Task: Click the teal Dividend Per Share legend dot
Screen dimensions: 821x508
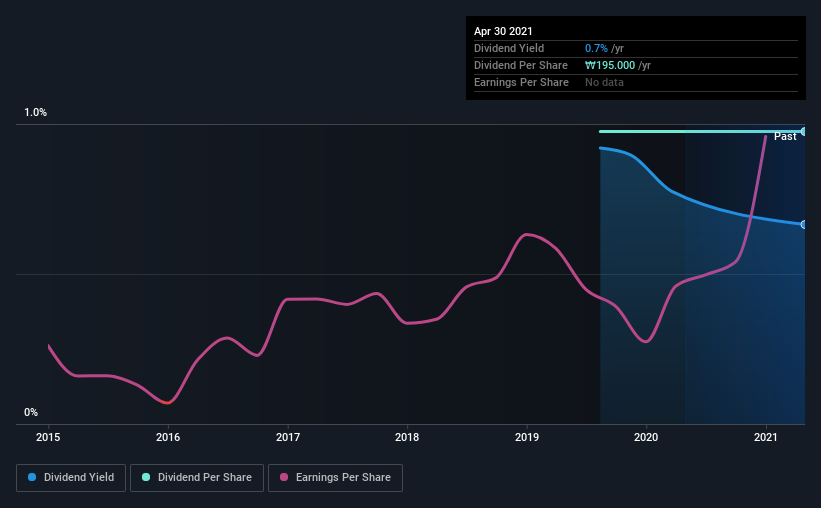Action: pyautogui.click(x=146, y=477)
